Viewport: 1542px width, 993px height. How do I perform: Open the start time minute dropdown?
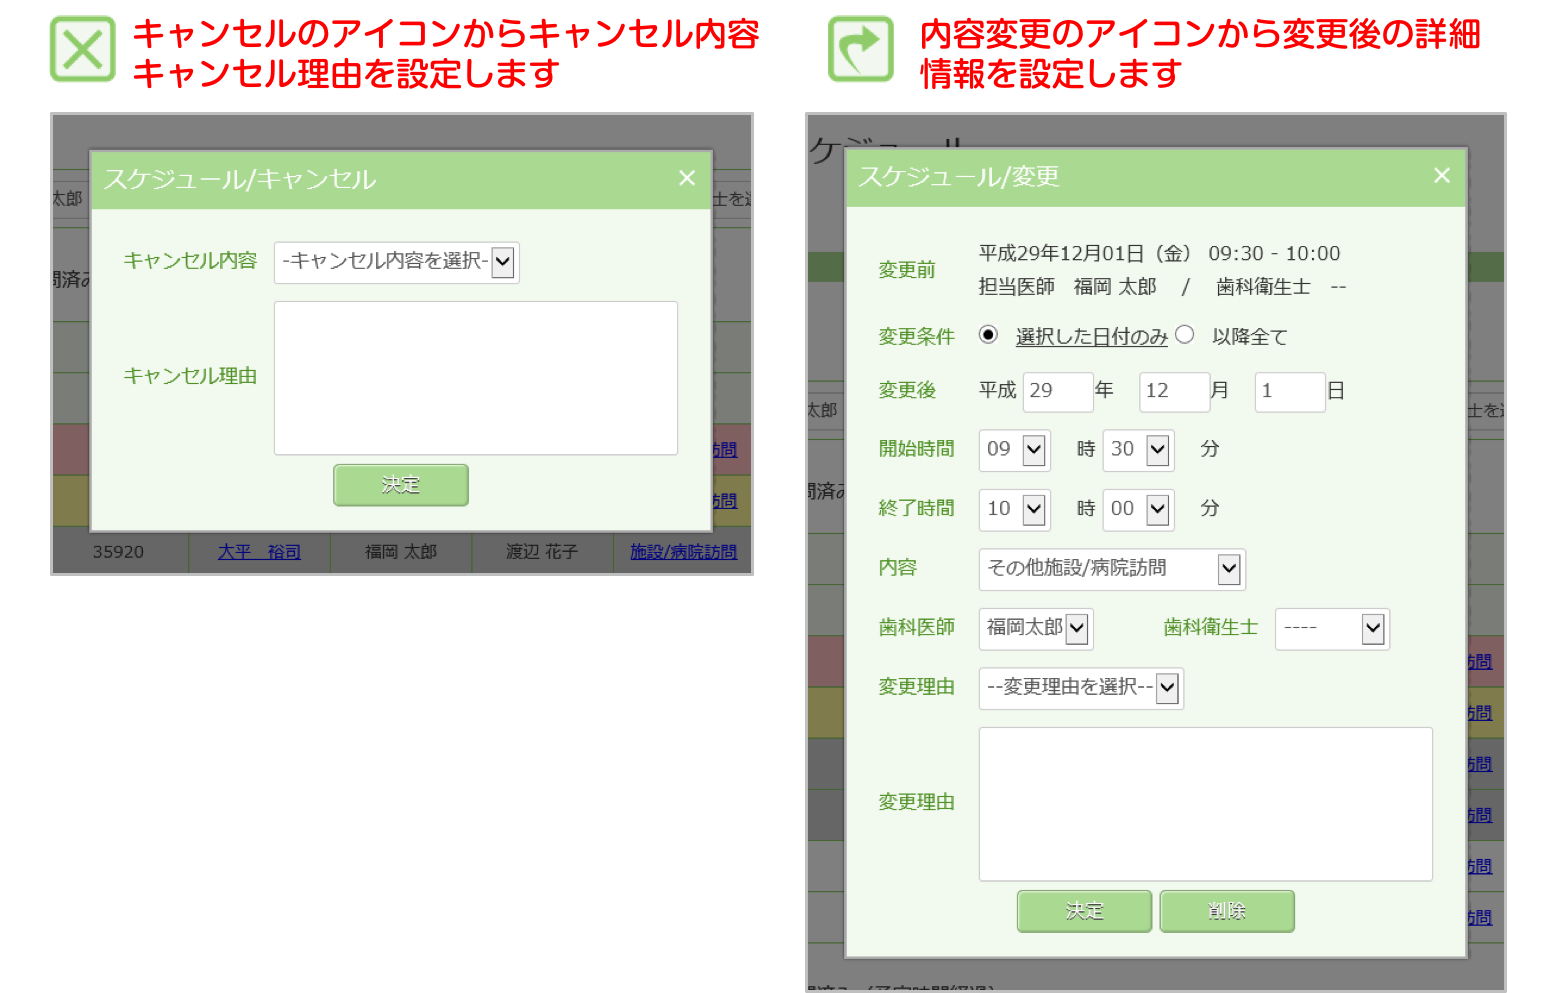coord(1138,450)
